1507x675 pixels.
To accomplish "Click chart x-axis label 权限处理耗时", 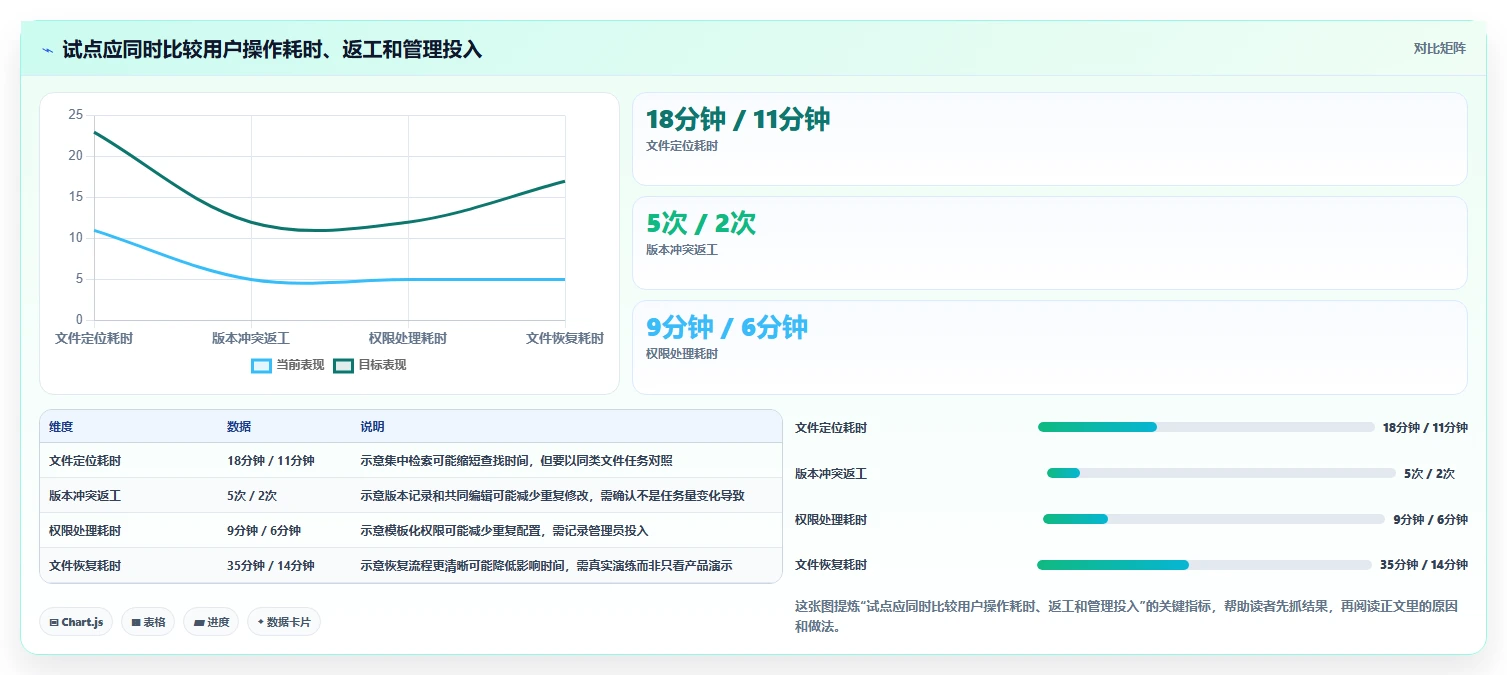I will pyautogui.click(x=408, y=339).
